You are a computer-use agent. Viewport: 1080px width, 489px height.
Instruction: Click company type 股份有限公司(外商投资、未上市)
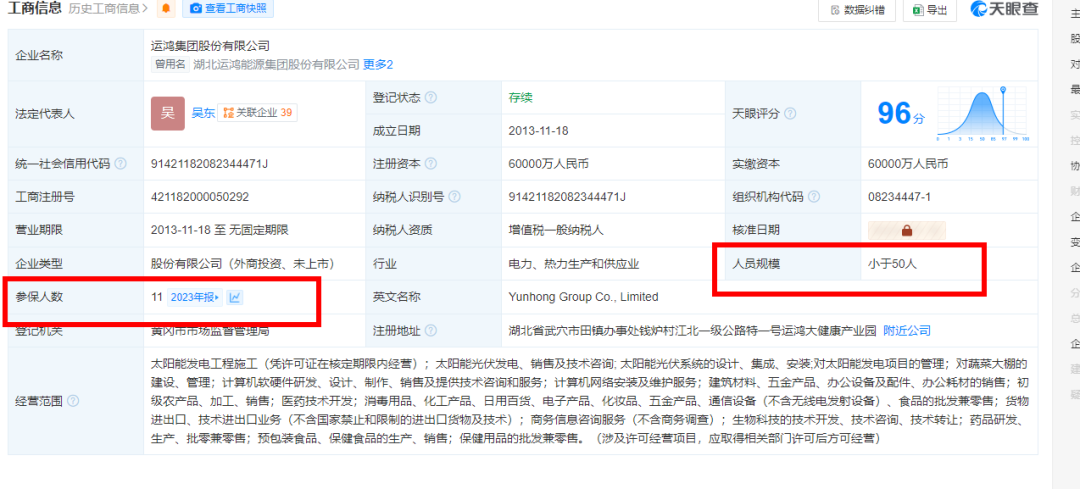[x=242, y=264]
